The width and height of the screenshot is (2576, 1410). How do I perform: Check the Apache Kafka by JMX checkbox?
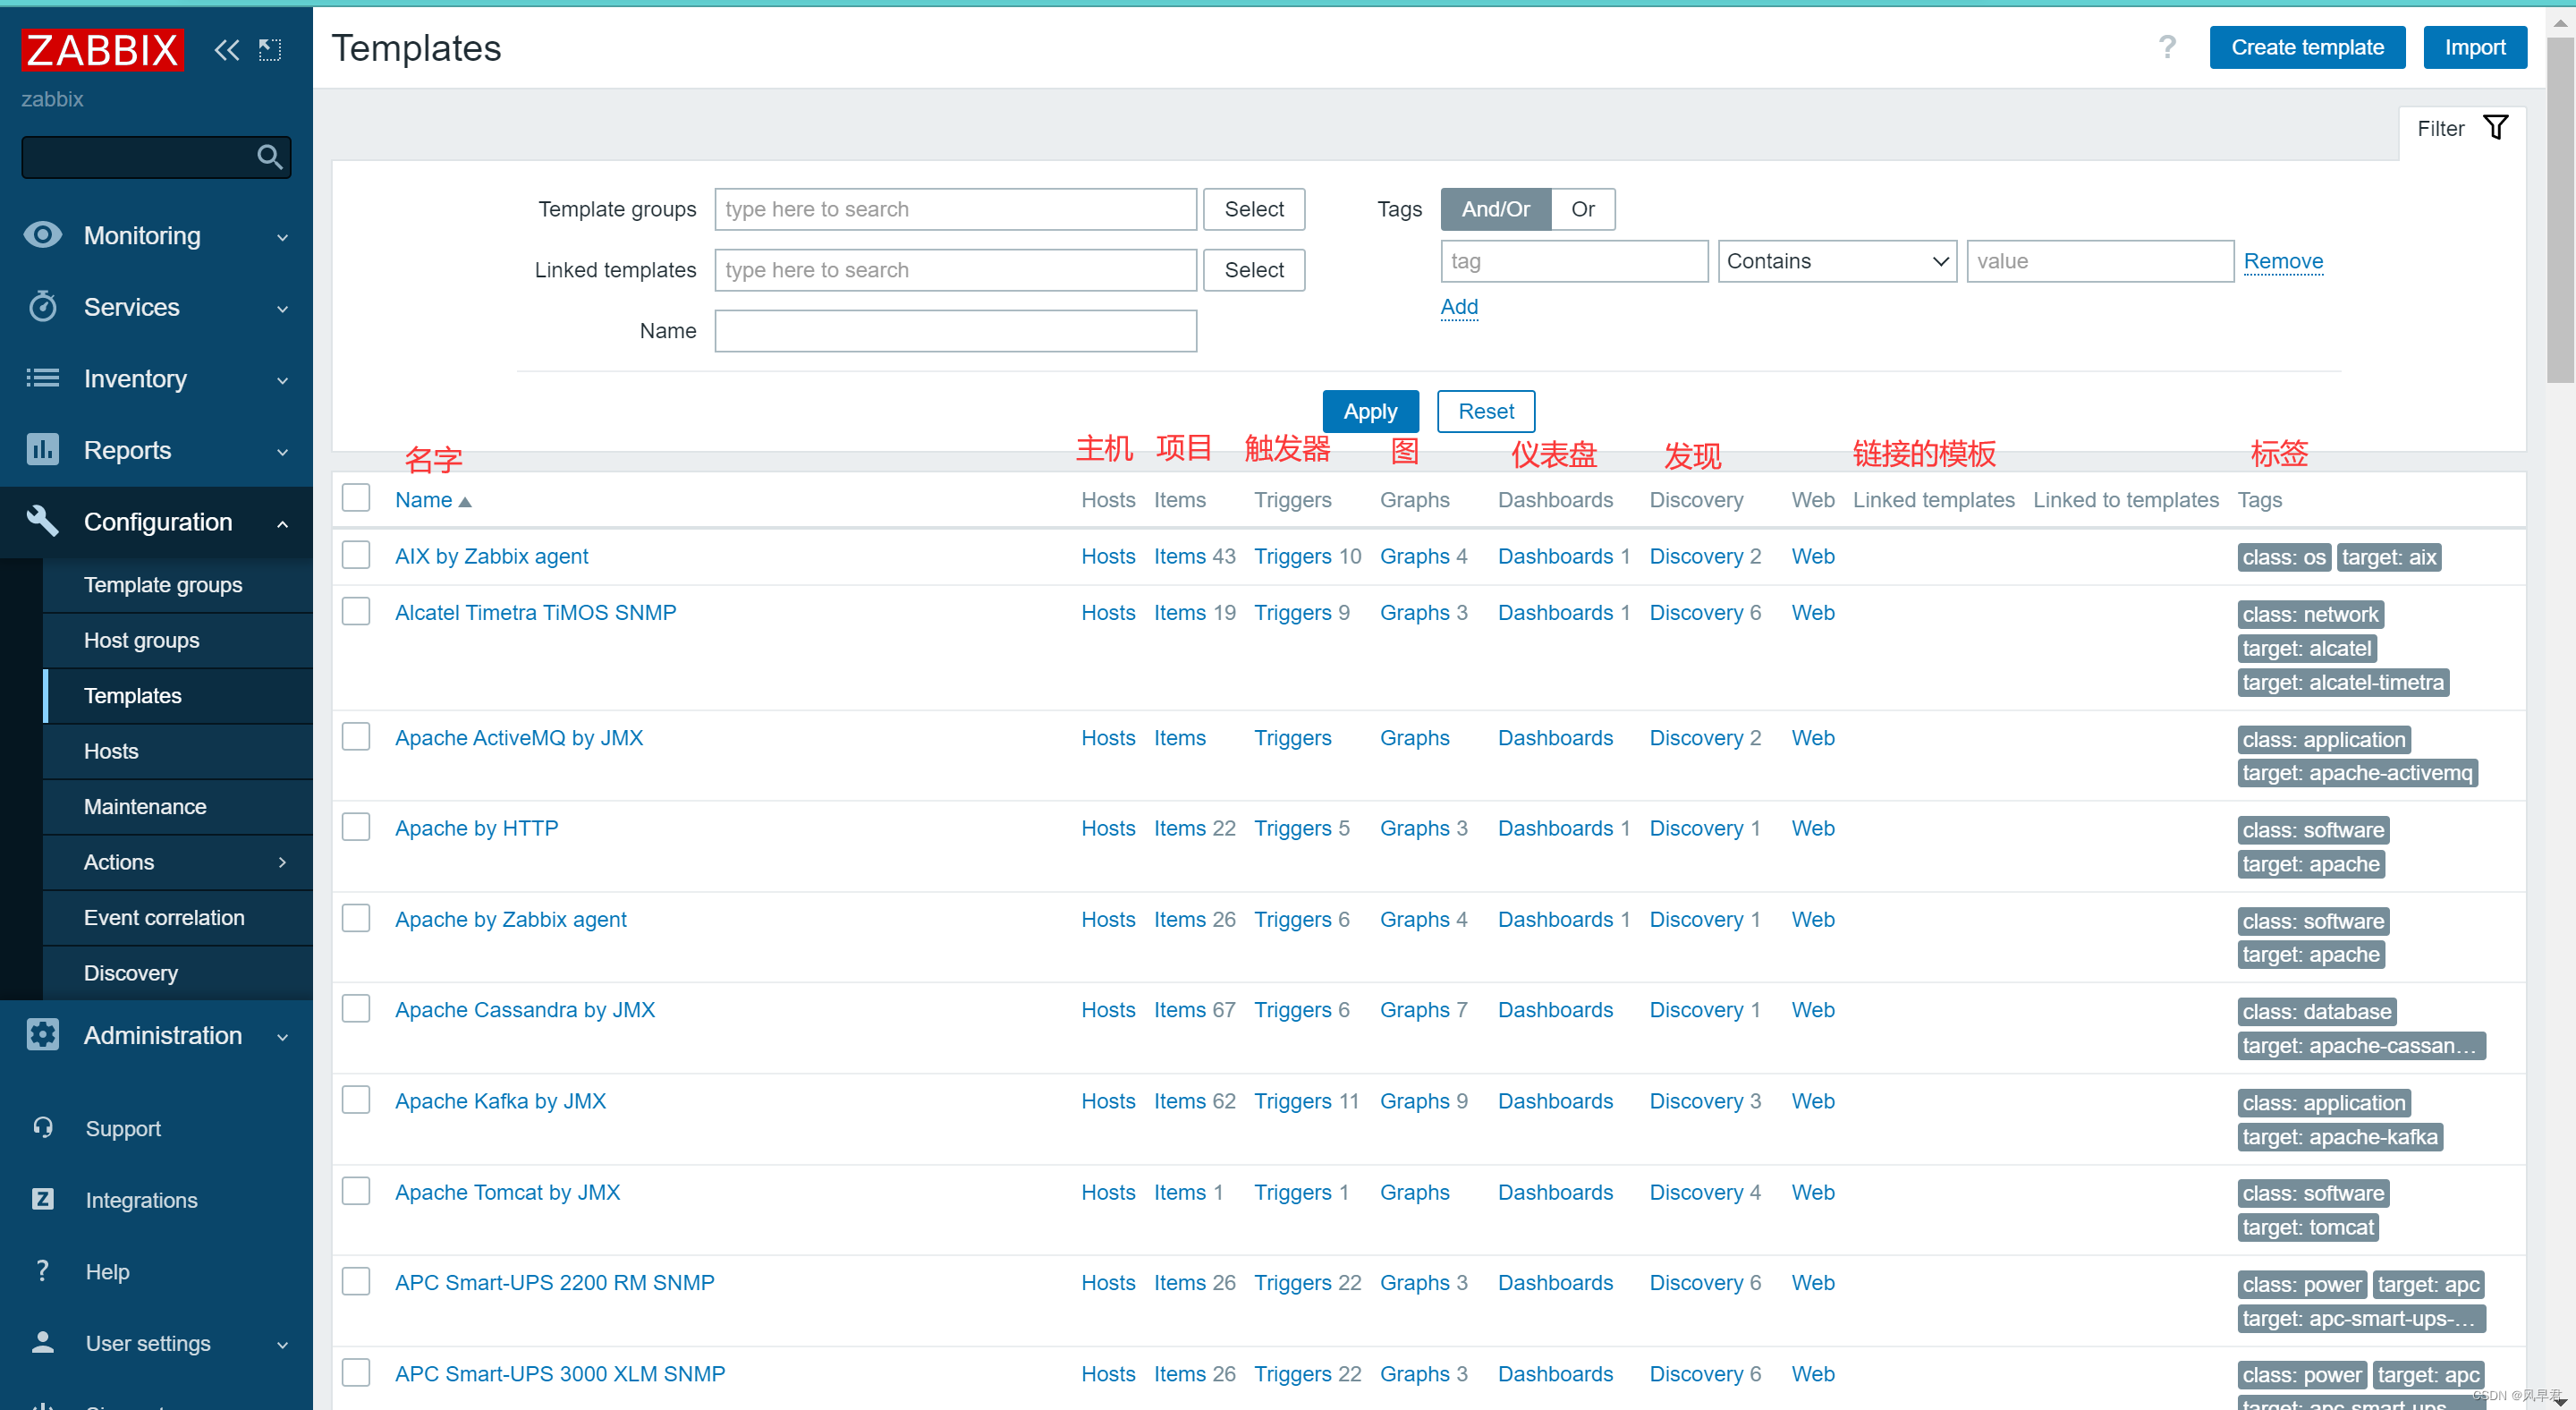pyautogui.click(x=356, y=1099)
